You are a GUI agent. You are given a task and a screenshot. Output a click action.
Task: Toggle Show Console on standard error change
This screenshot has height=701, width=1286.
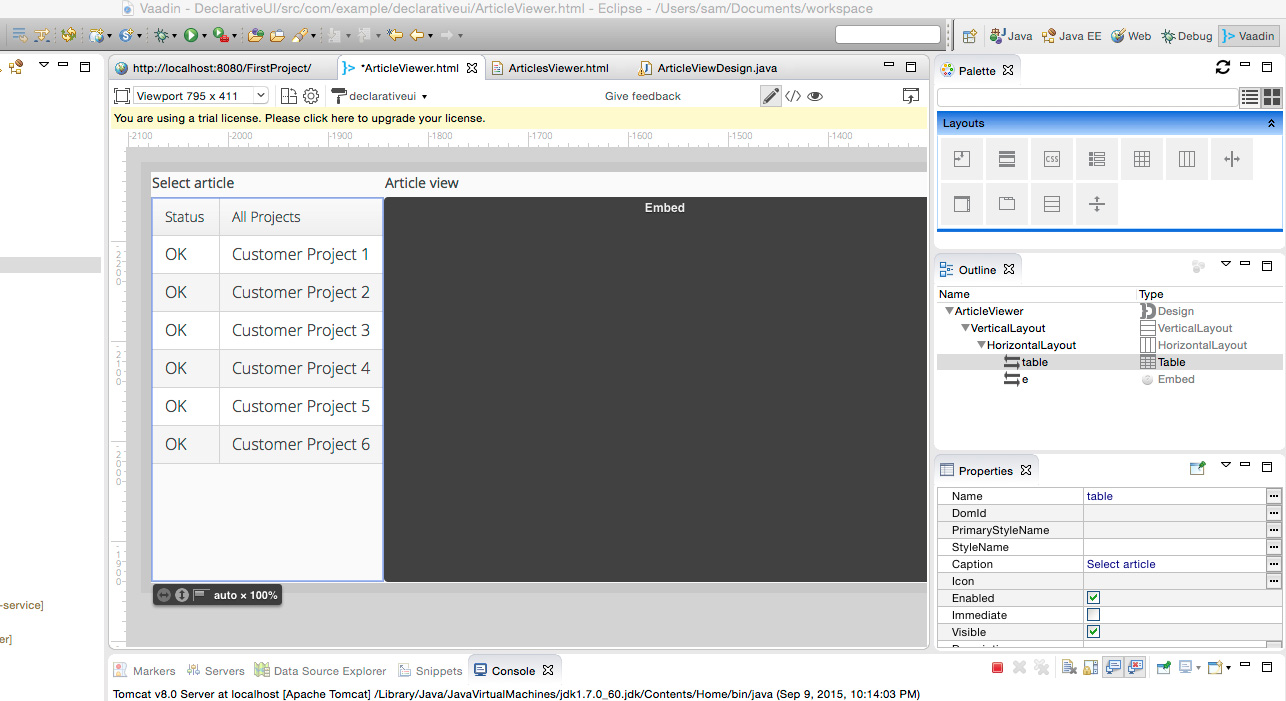tap(1135, 668)
